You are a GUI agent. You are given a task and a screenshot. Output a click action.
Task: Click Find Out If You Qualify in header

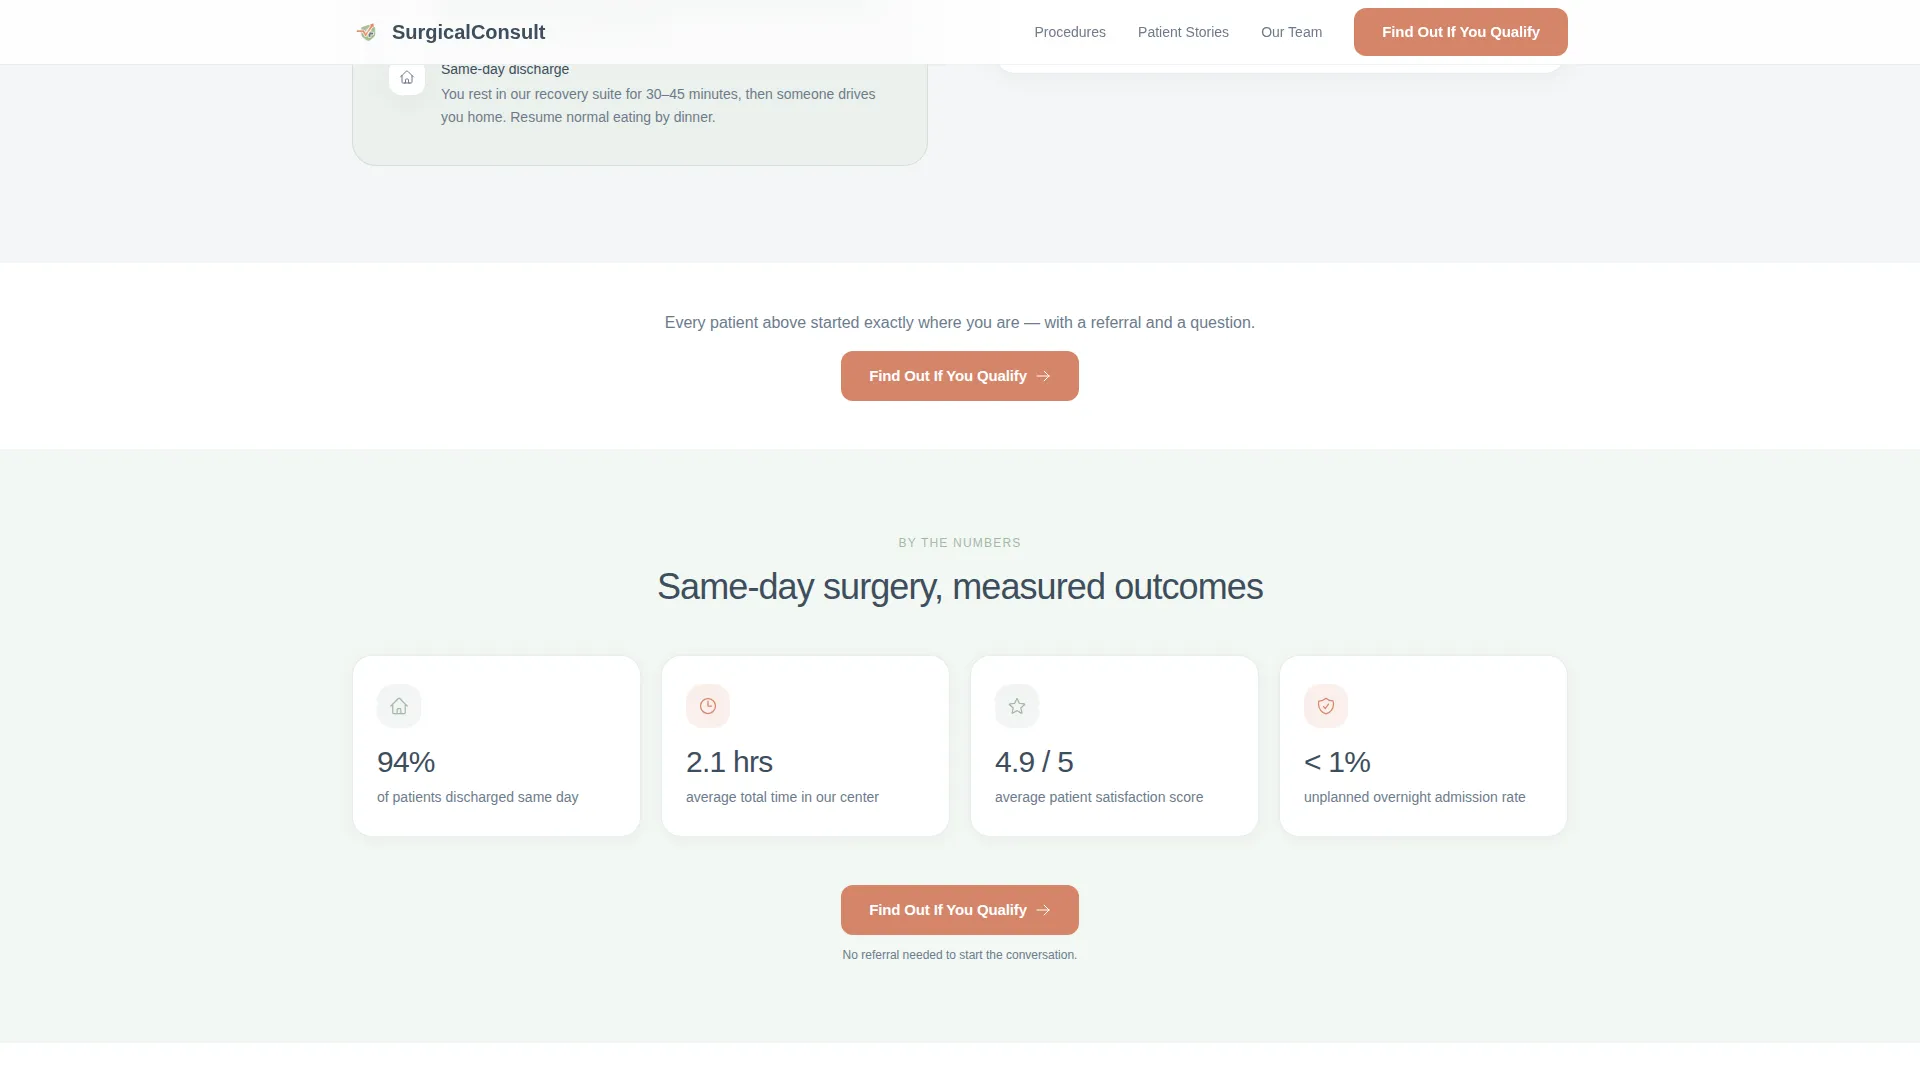pyautogui.click(x=1460, y=32)
